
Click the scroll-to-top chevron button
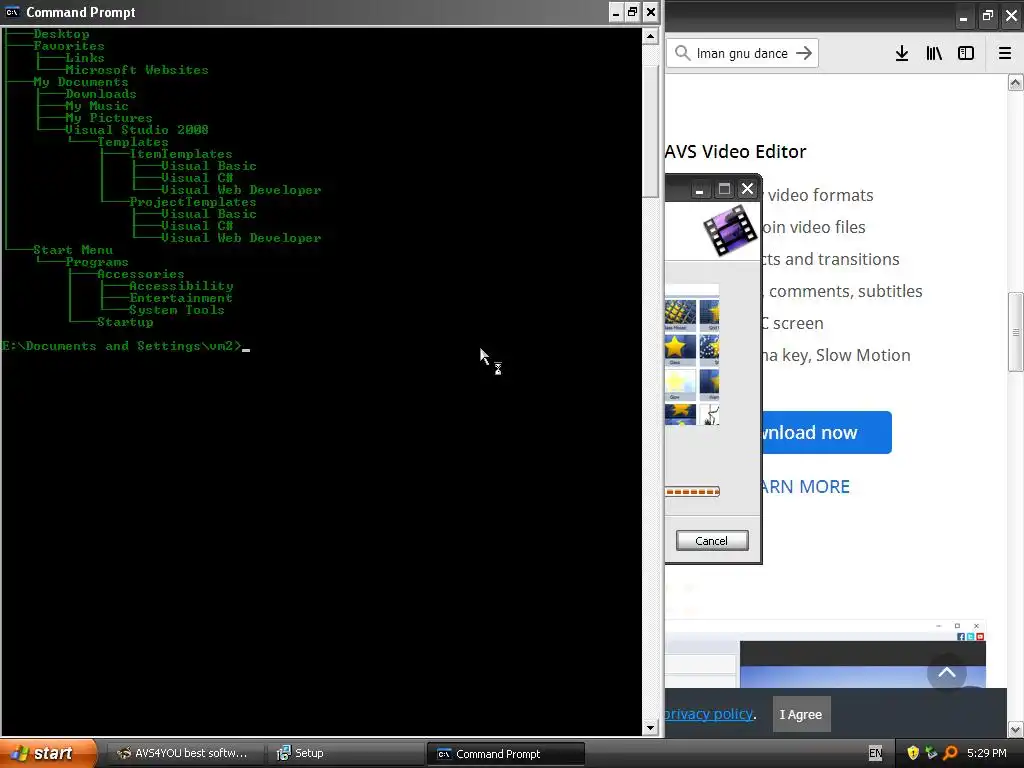(947, 673)
